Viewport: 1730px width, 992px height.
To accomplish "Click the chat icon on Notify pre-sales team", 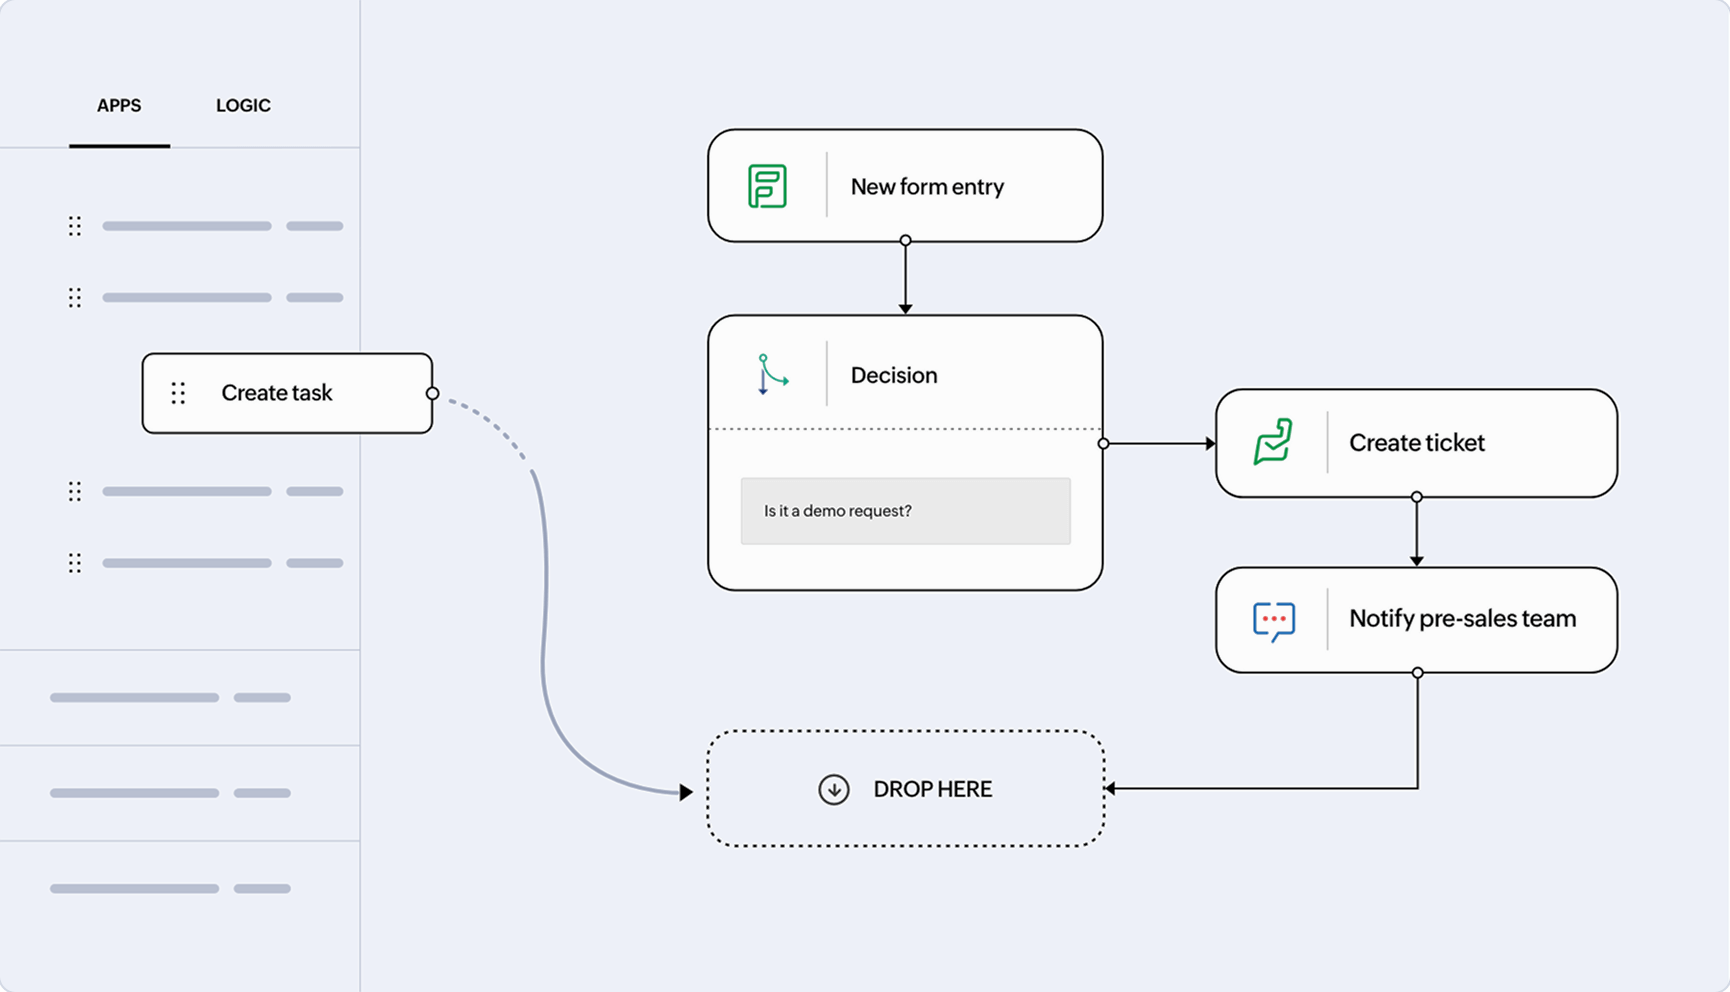I will (x=1273, y=620).
